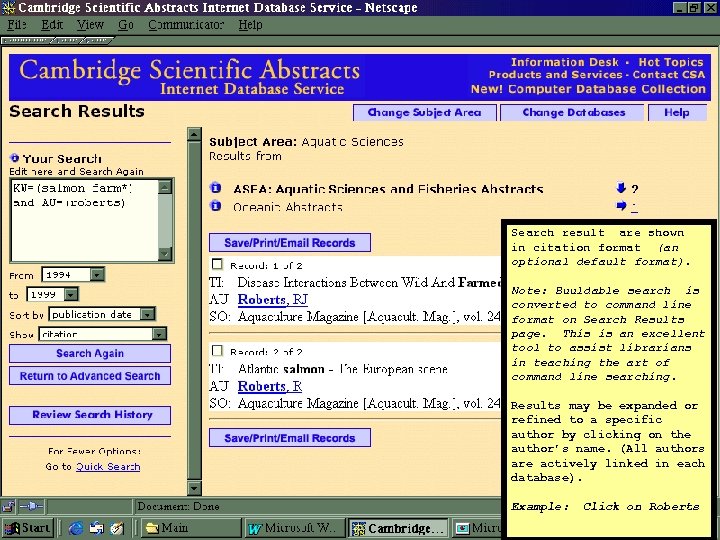Click the left frame scrollbar down arrow

coord(195,488)
